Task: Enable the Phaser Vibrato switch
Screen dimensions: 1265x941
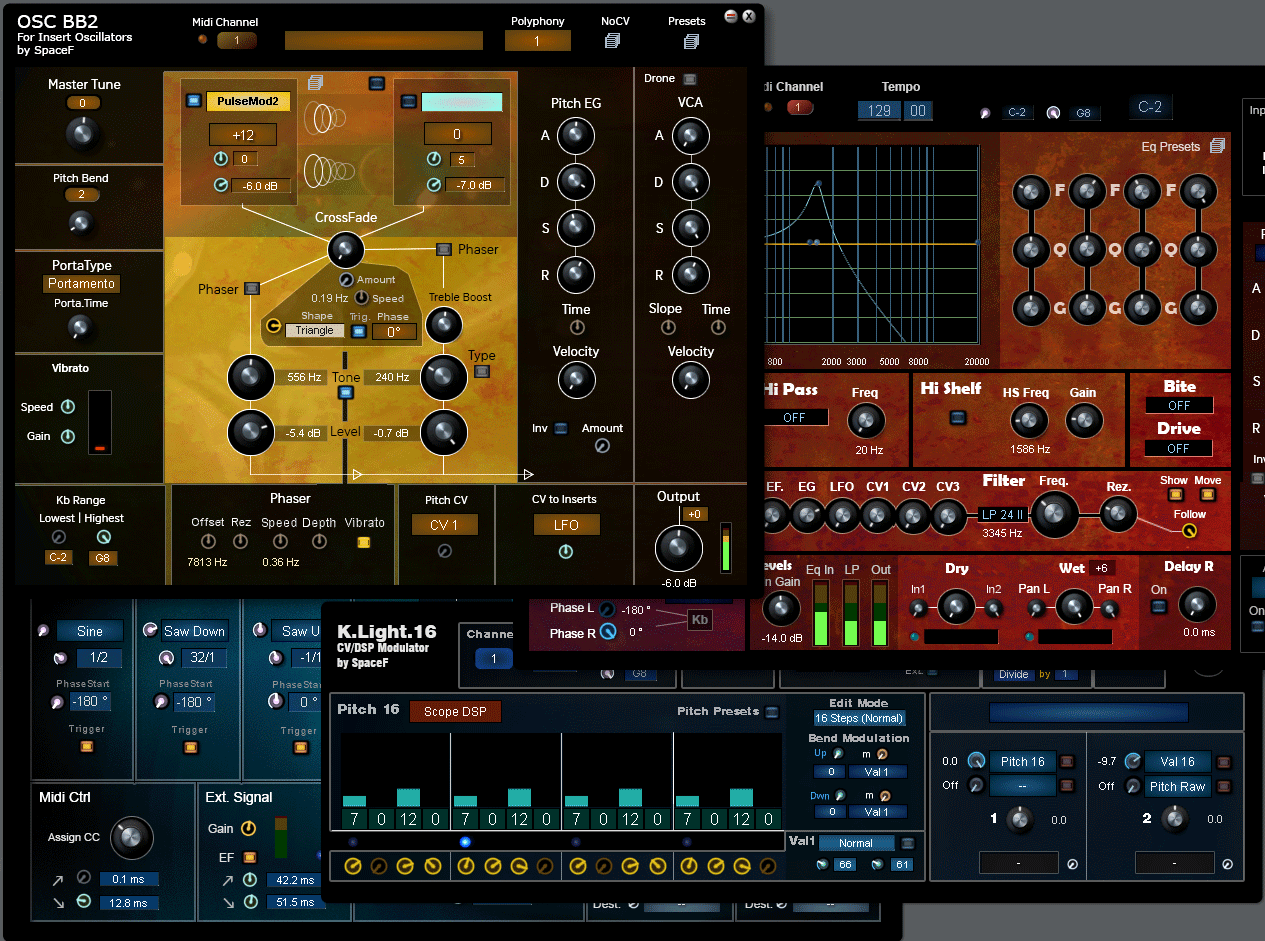Action: coord(364,542)
